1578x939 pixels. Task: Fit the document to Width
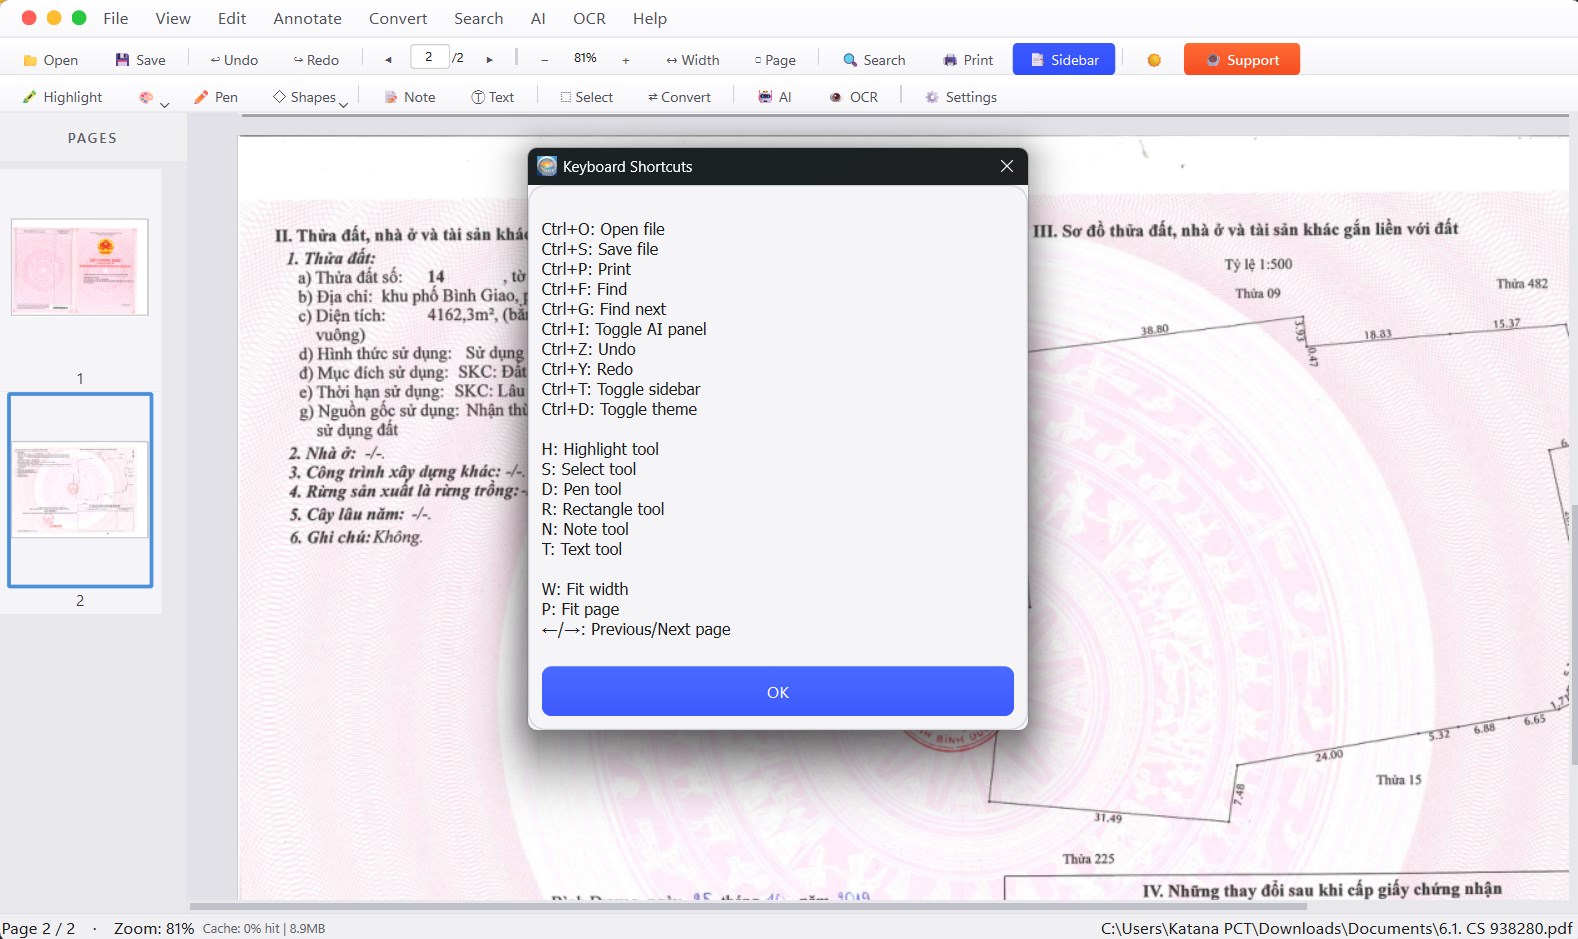[x=693, y=60]
